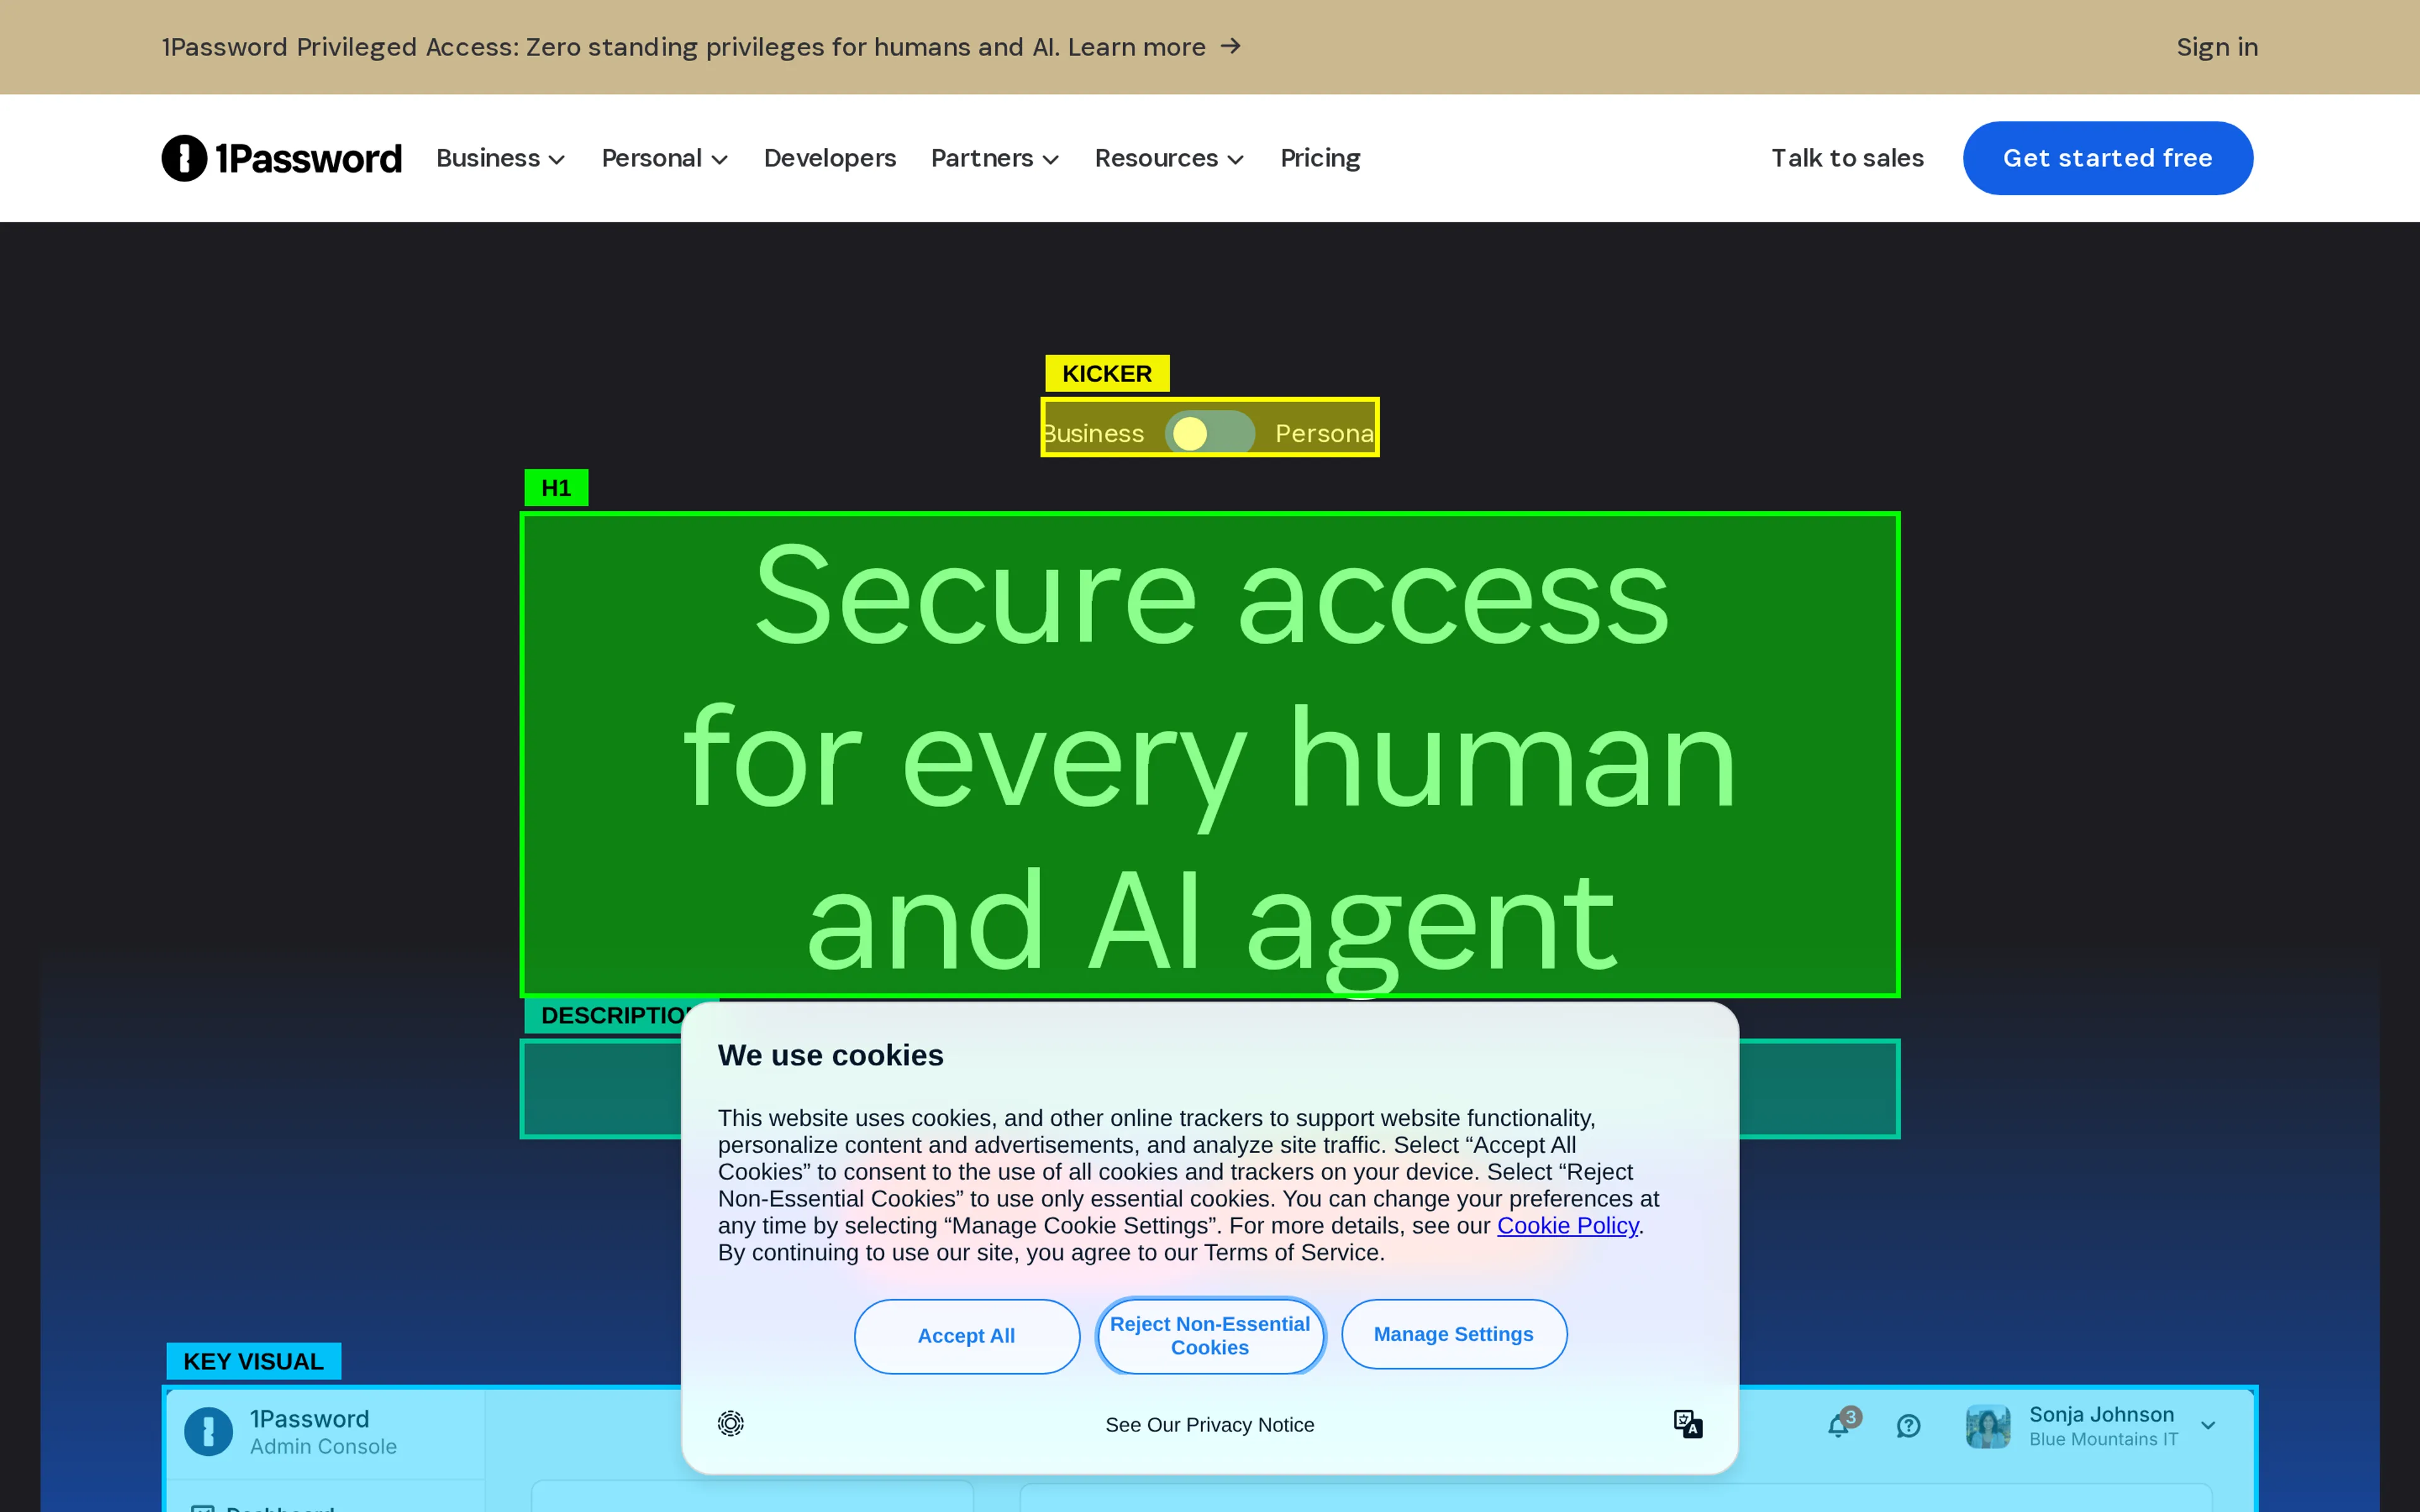The width and height of the screenshot is (2420, 1512).
Task: Click the 1Password Admin Console logo icon
Action: 208,1431
